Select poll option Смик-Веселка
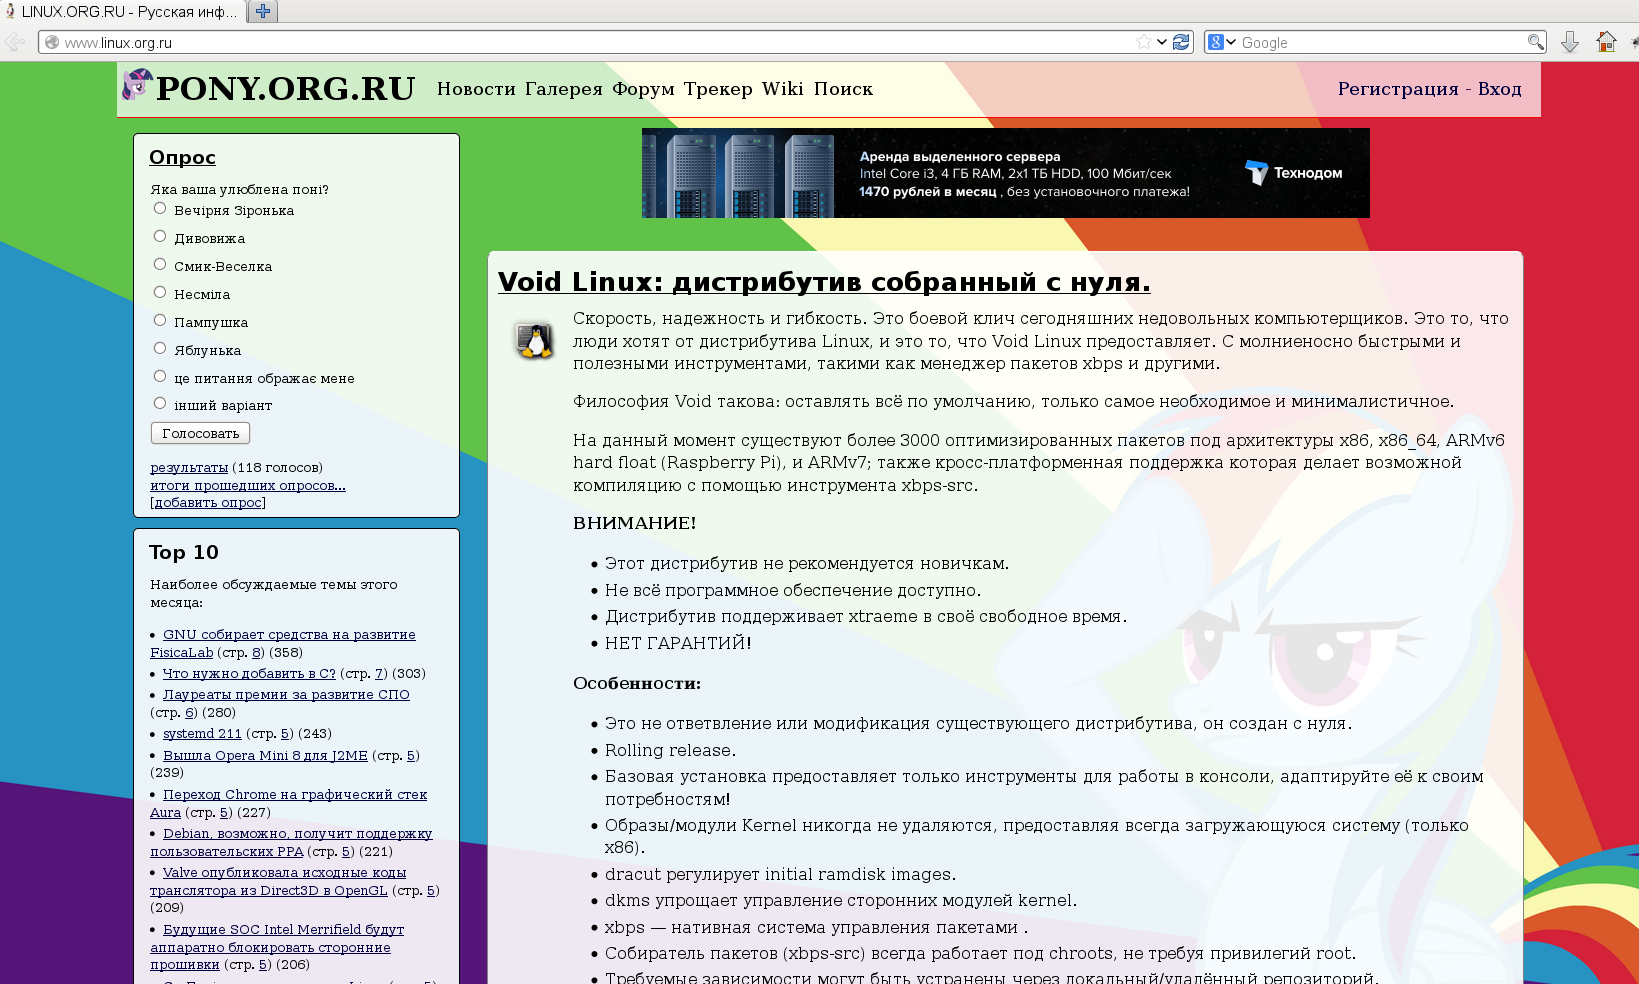Viewport: 1639px width, 984px height. (160, 264)
